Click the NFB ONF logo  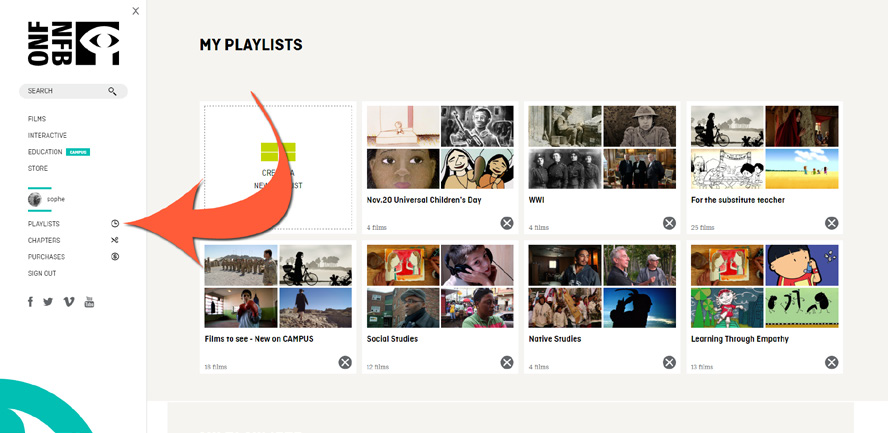click(x=73, y=44)
